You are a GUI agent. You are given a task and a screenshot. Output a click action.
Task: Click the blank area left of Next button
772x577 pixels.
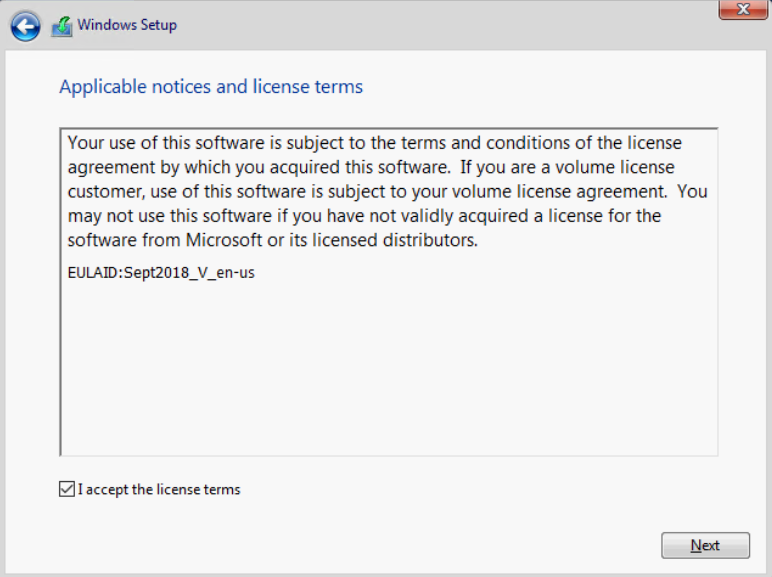tap(400, 545)
